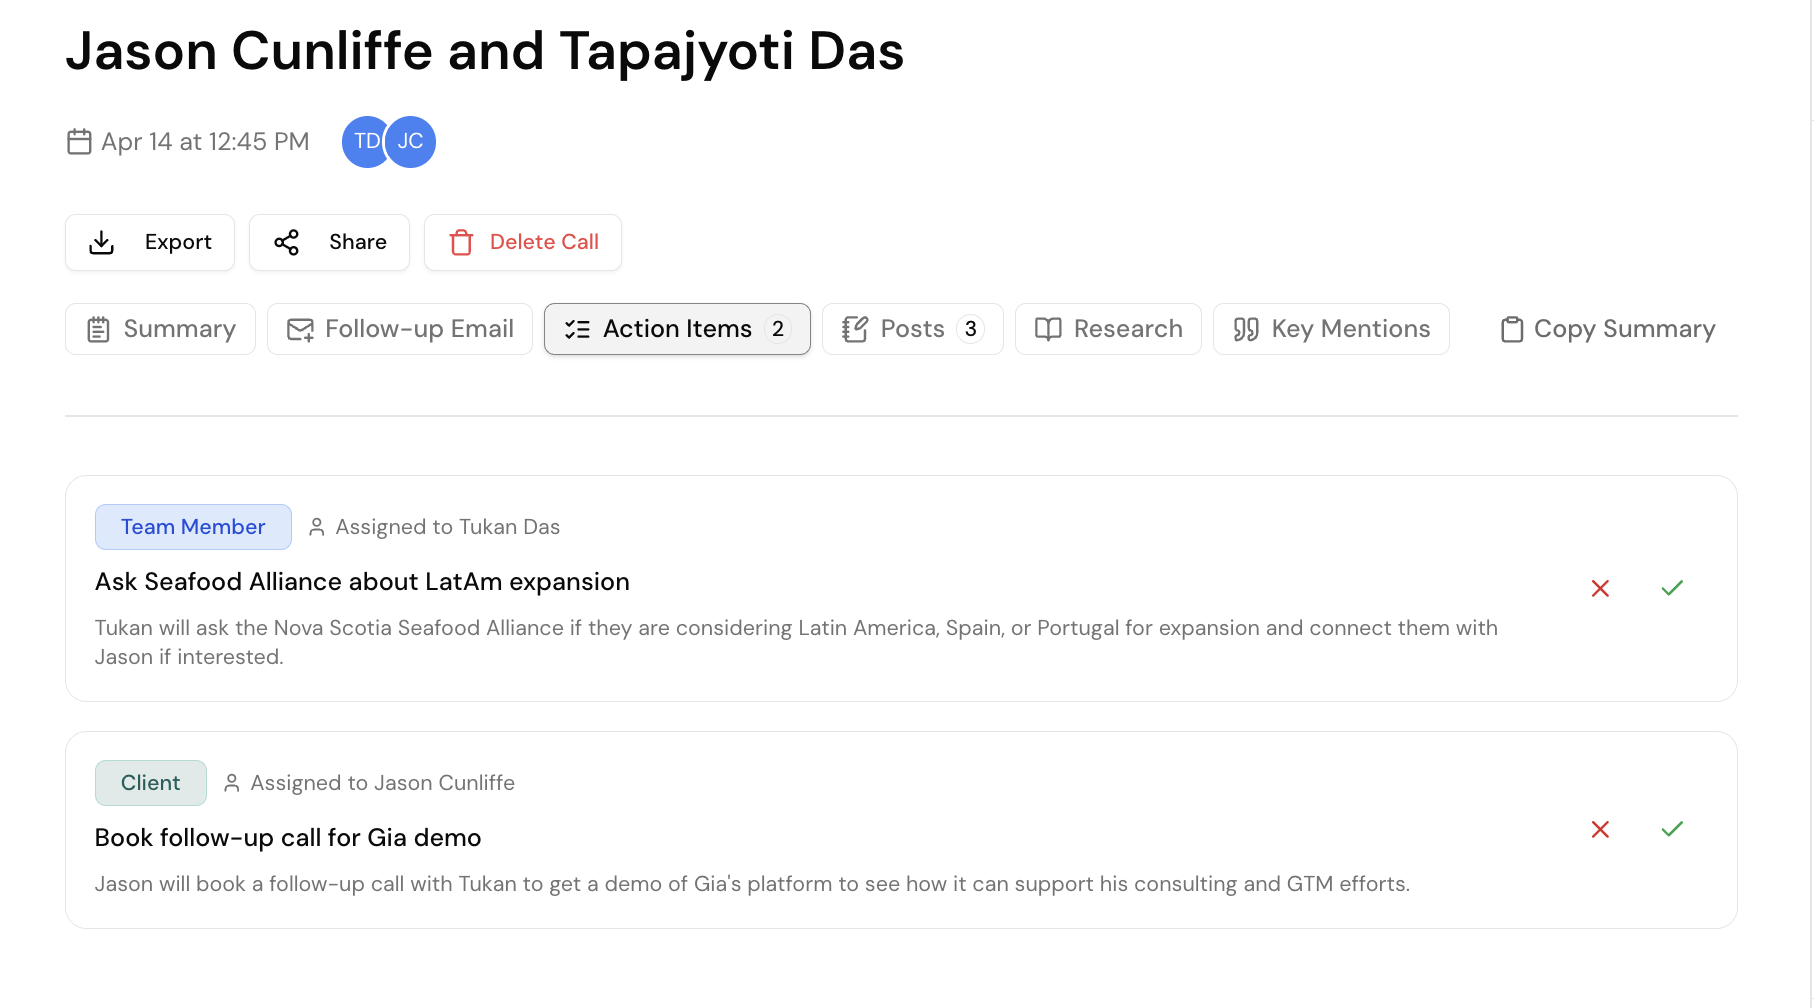Viewport: 1814px width, 1008px height.
Task: Approve the Seafood Alliance task with green check
Action: pos(1671,588)
